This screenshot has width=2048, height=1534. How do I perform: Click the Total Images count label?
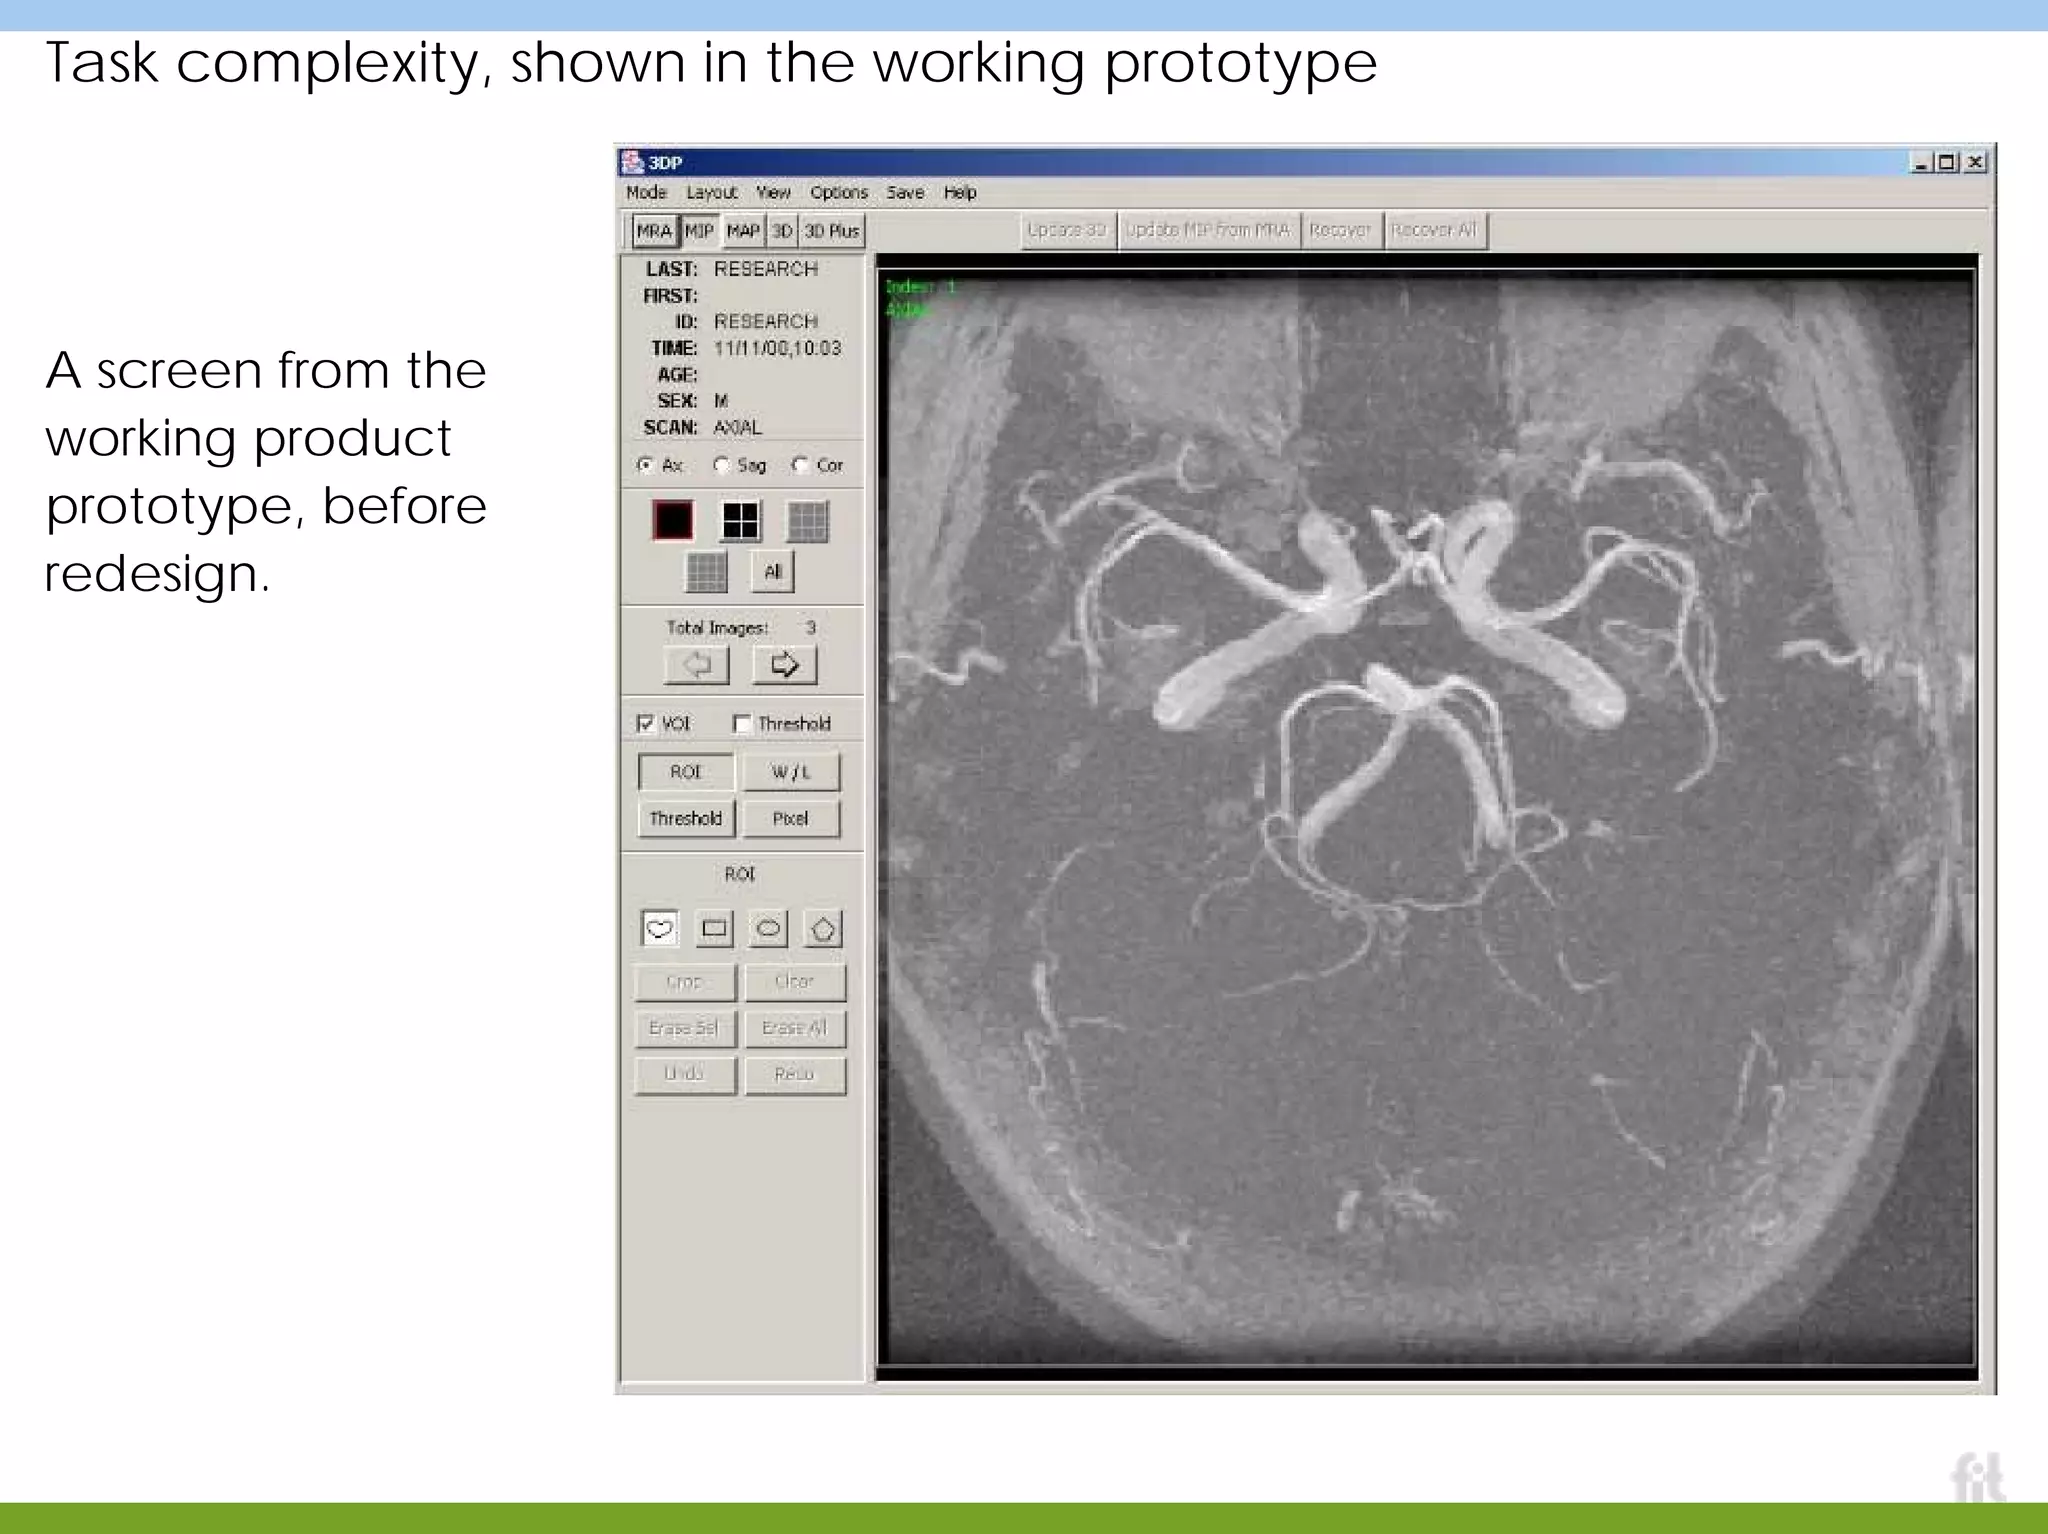717,628
